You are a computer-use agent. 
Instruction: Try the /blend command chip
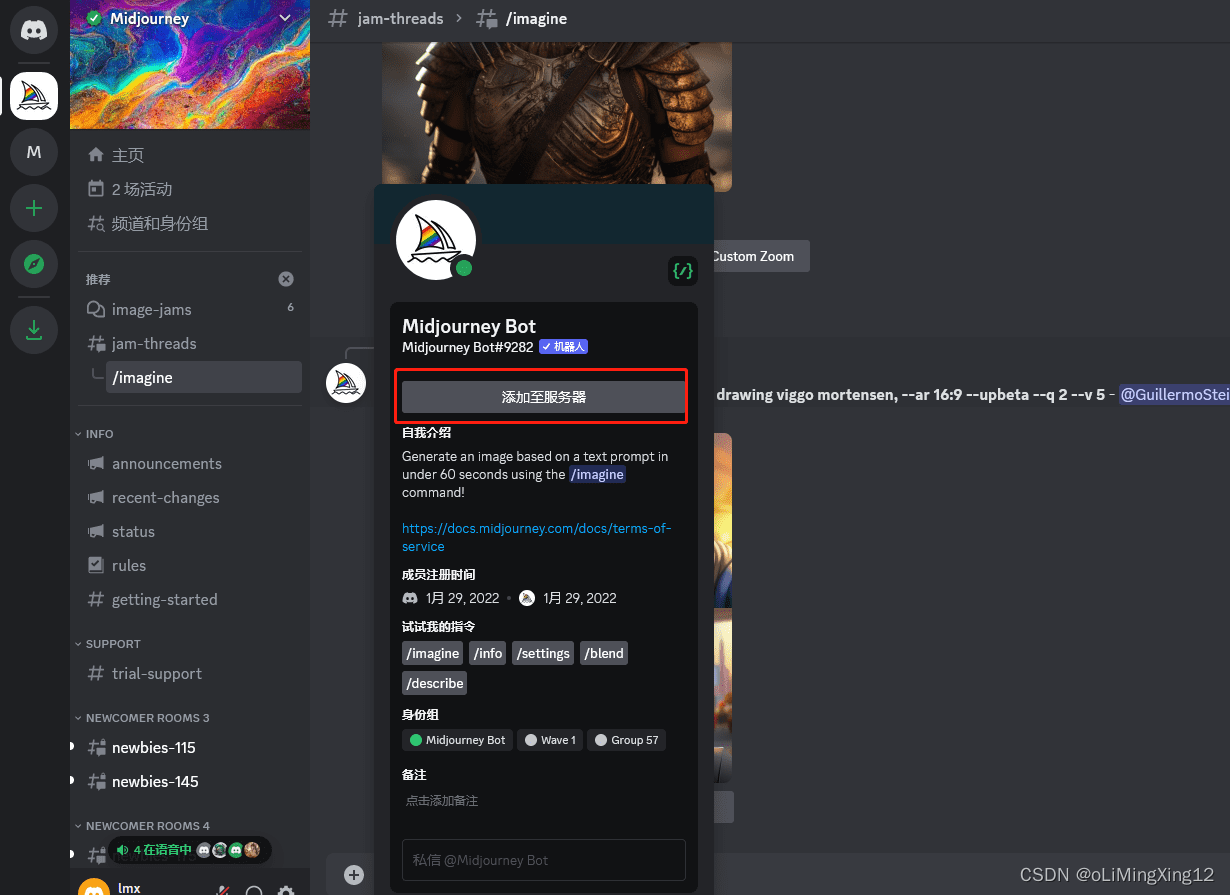click(x=604, y=653)
